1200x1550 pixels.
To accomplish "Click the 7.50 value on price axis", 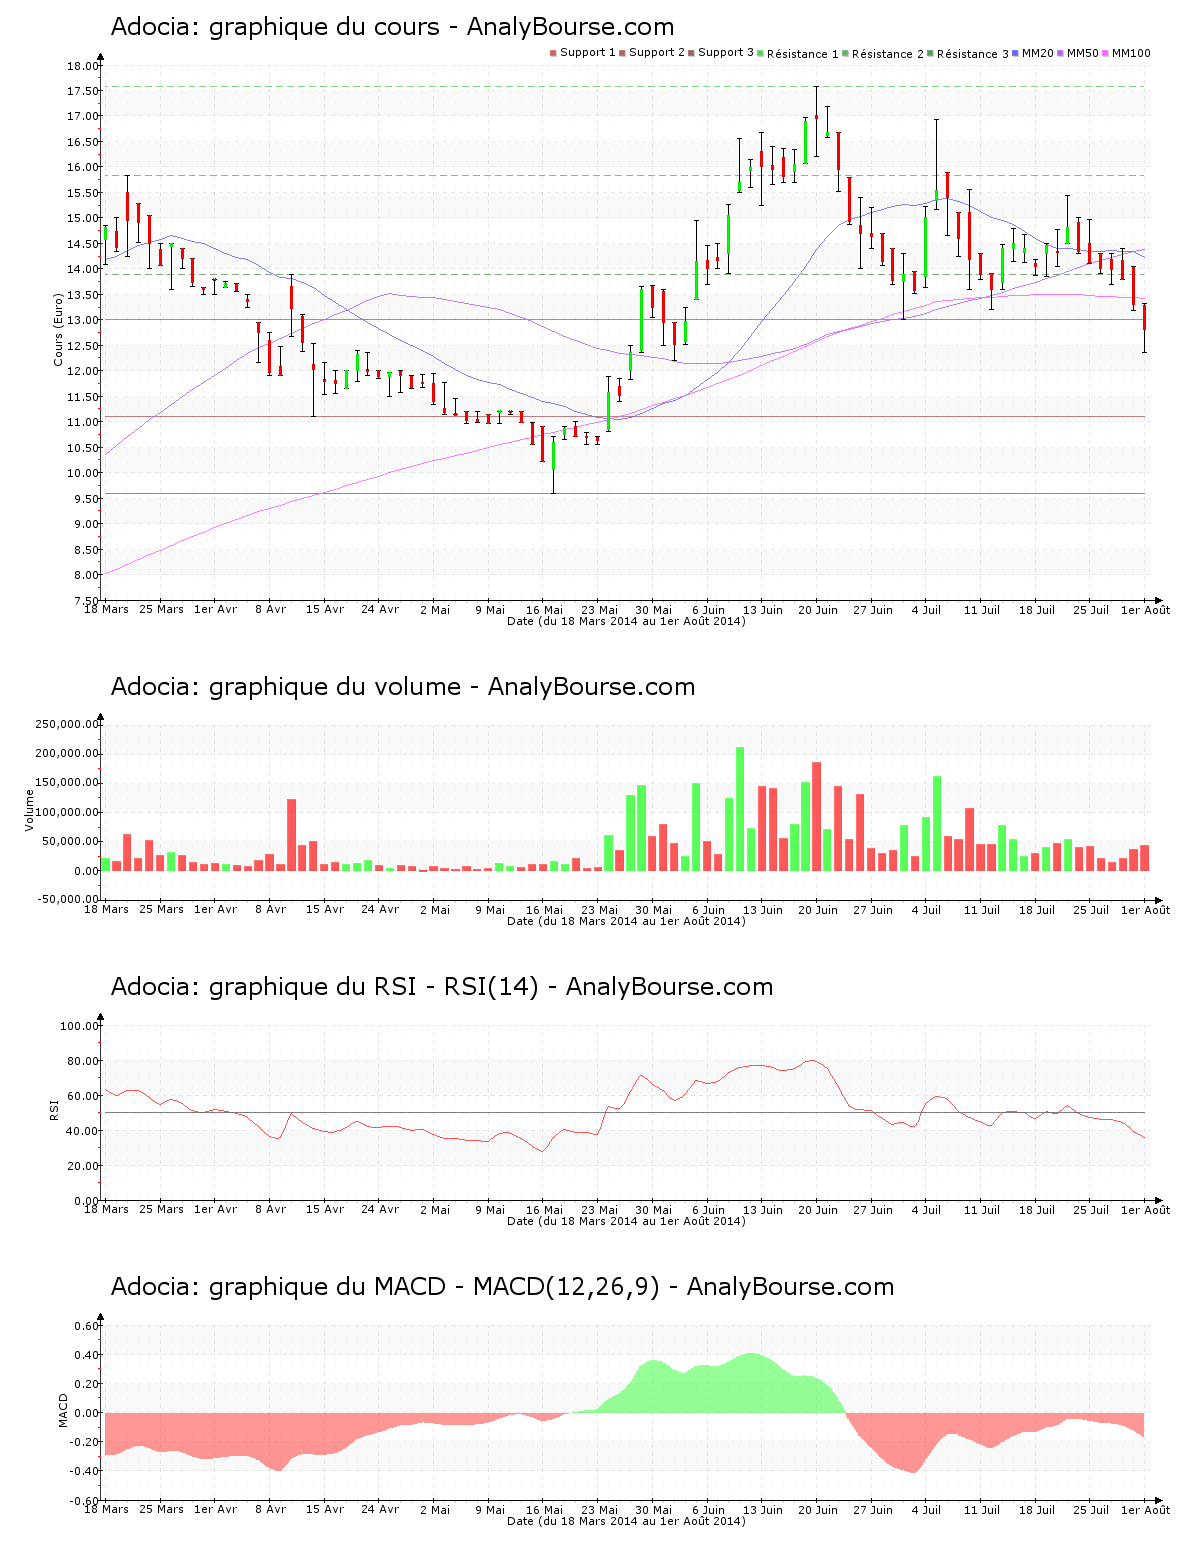I will (86, 601).
